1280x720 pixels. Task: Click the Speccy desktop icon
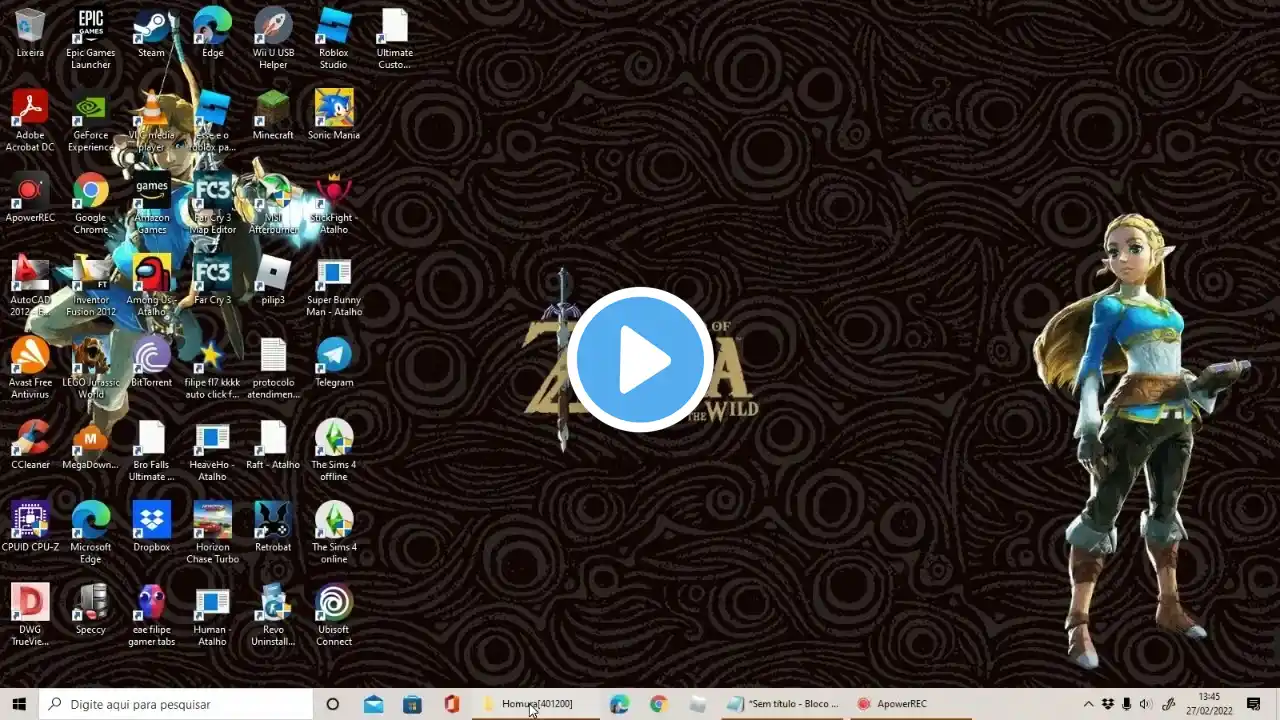91,609
